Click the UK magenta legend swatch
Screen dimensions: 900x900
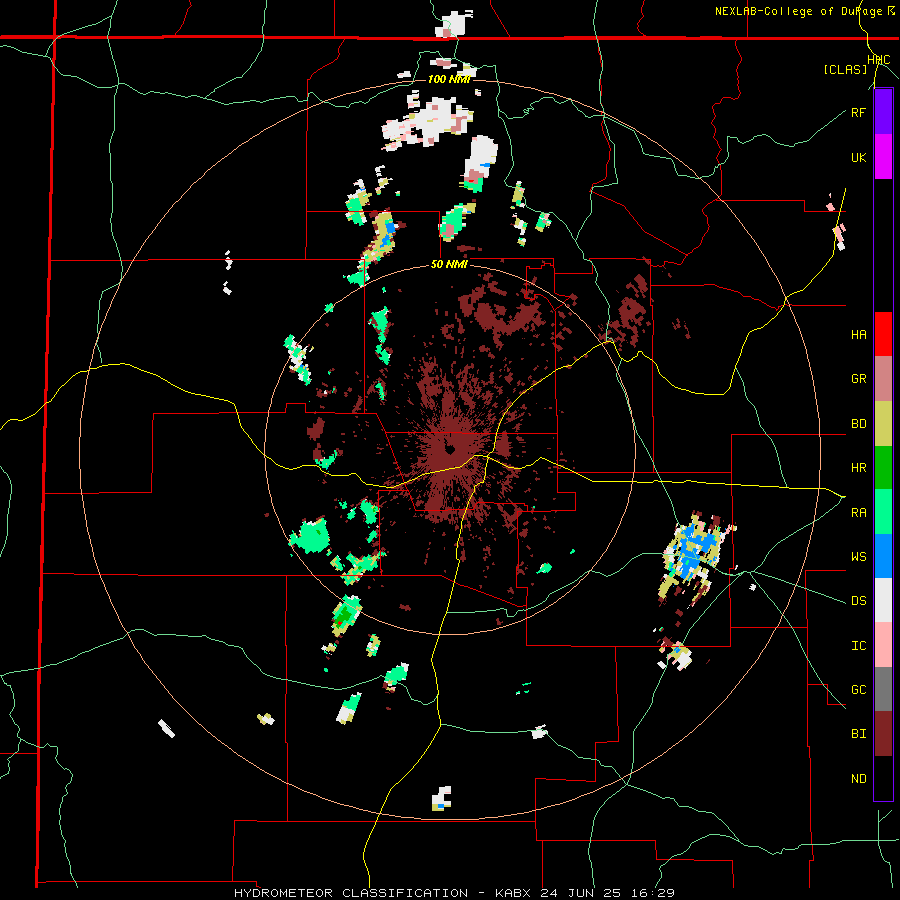click(x=883, y=157)
